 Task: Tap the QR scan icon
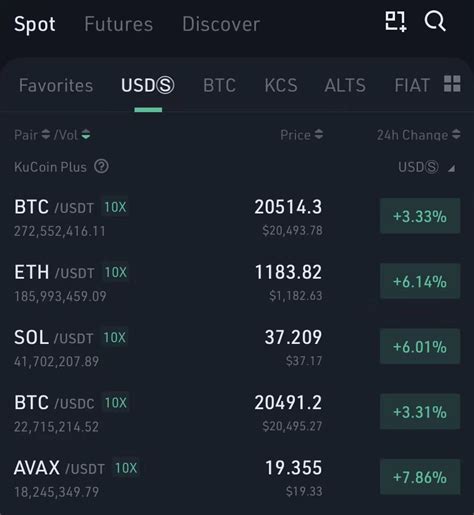[x=396, y=22]
